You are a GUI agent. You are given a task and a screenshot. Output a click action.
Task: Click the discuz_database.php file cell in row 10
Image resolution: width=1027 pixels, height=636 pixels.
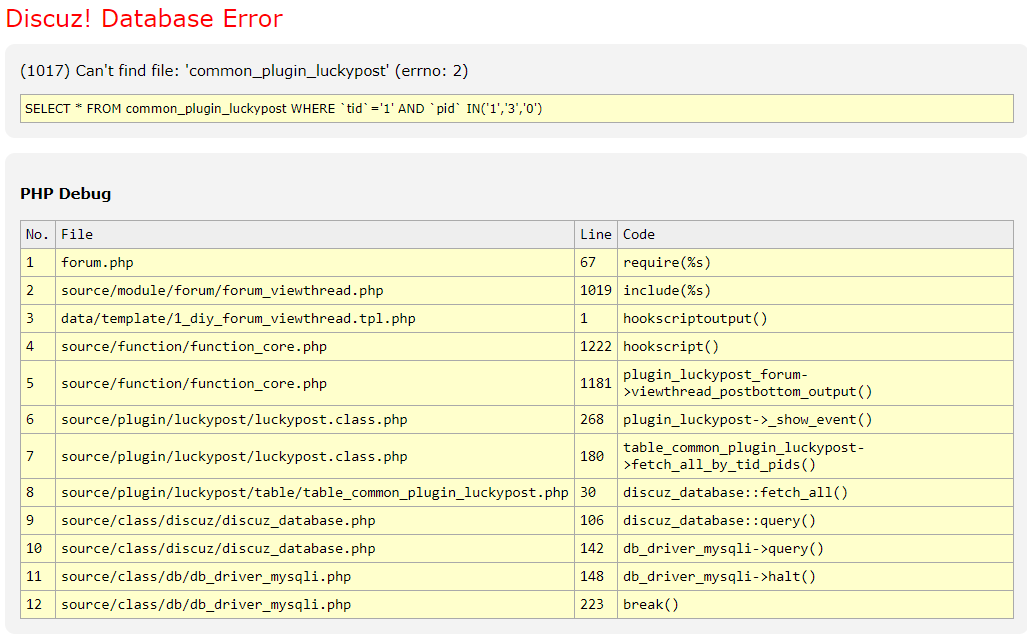tap(315, 549)
